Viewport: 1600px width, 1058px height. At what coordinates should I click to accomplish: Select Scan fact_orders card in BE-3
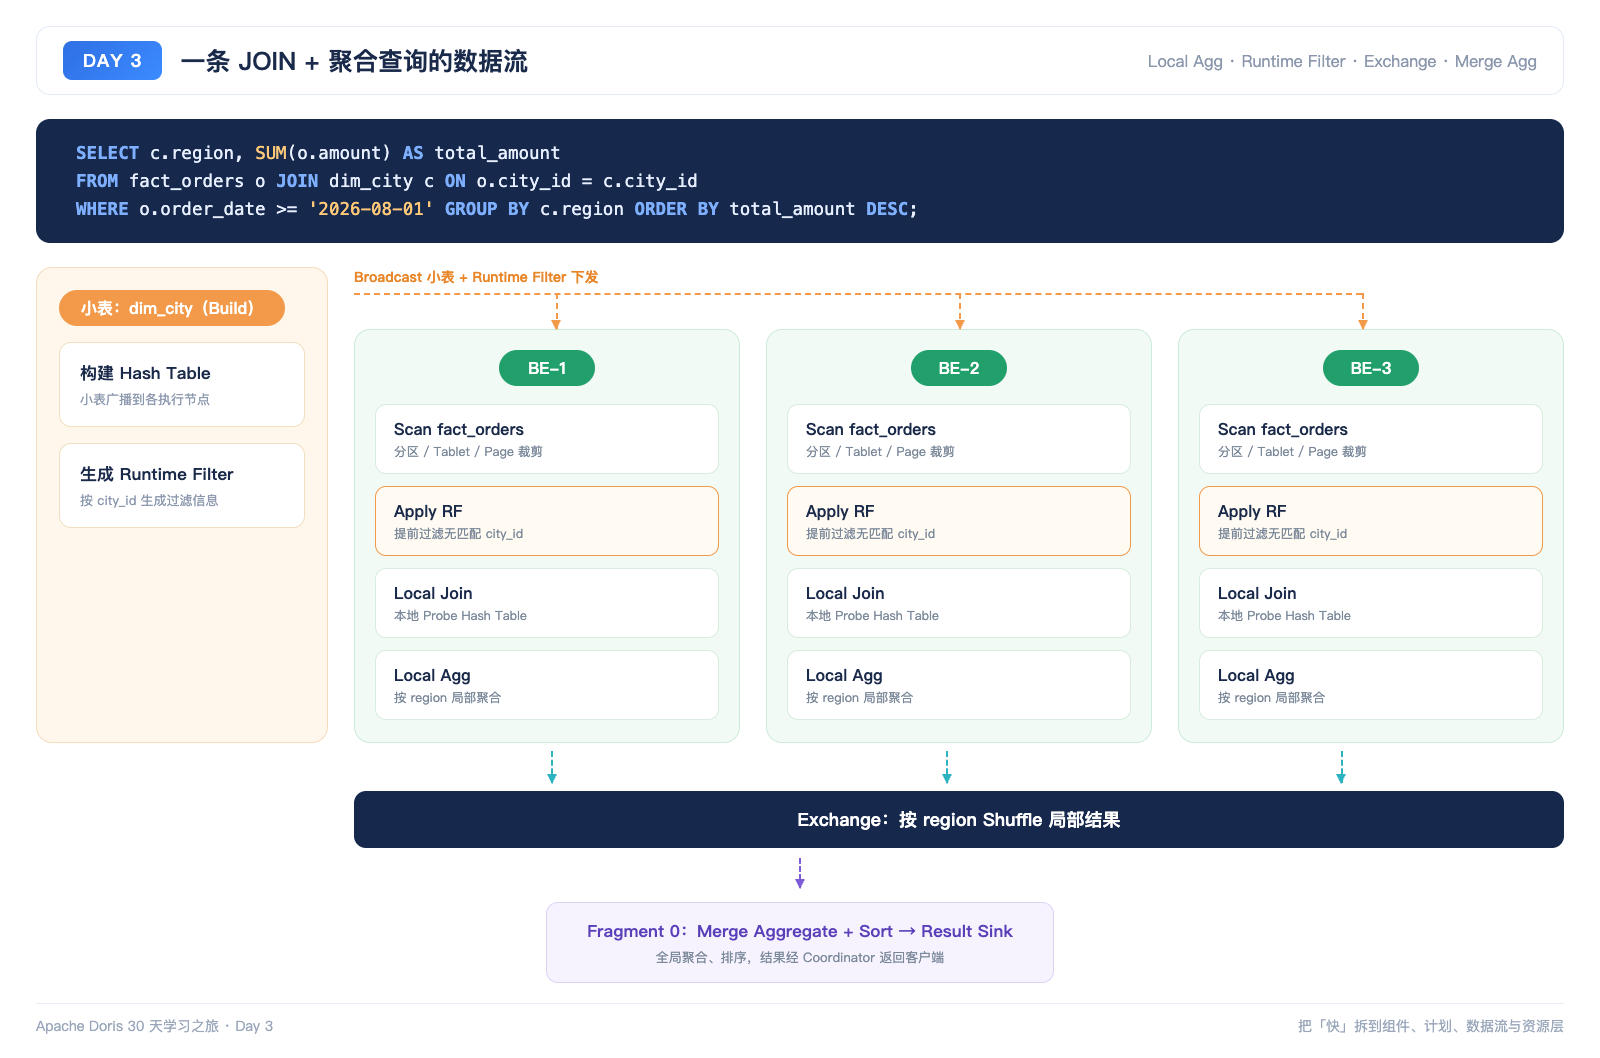1371,439
